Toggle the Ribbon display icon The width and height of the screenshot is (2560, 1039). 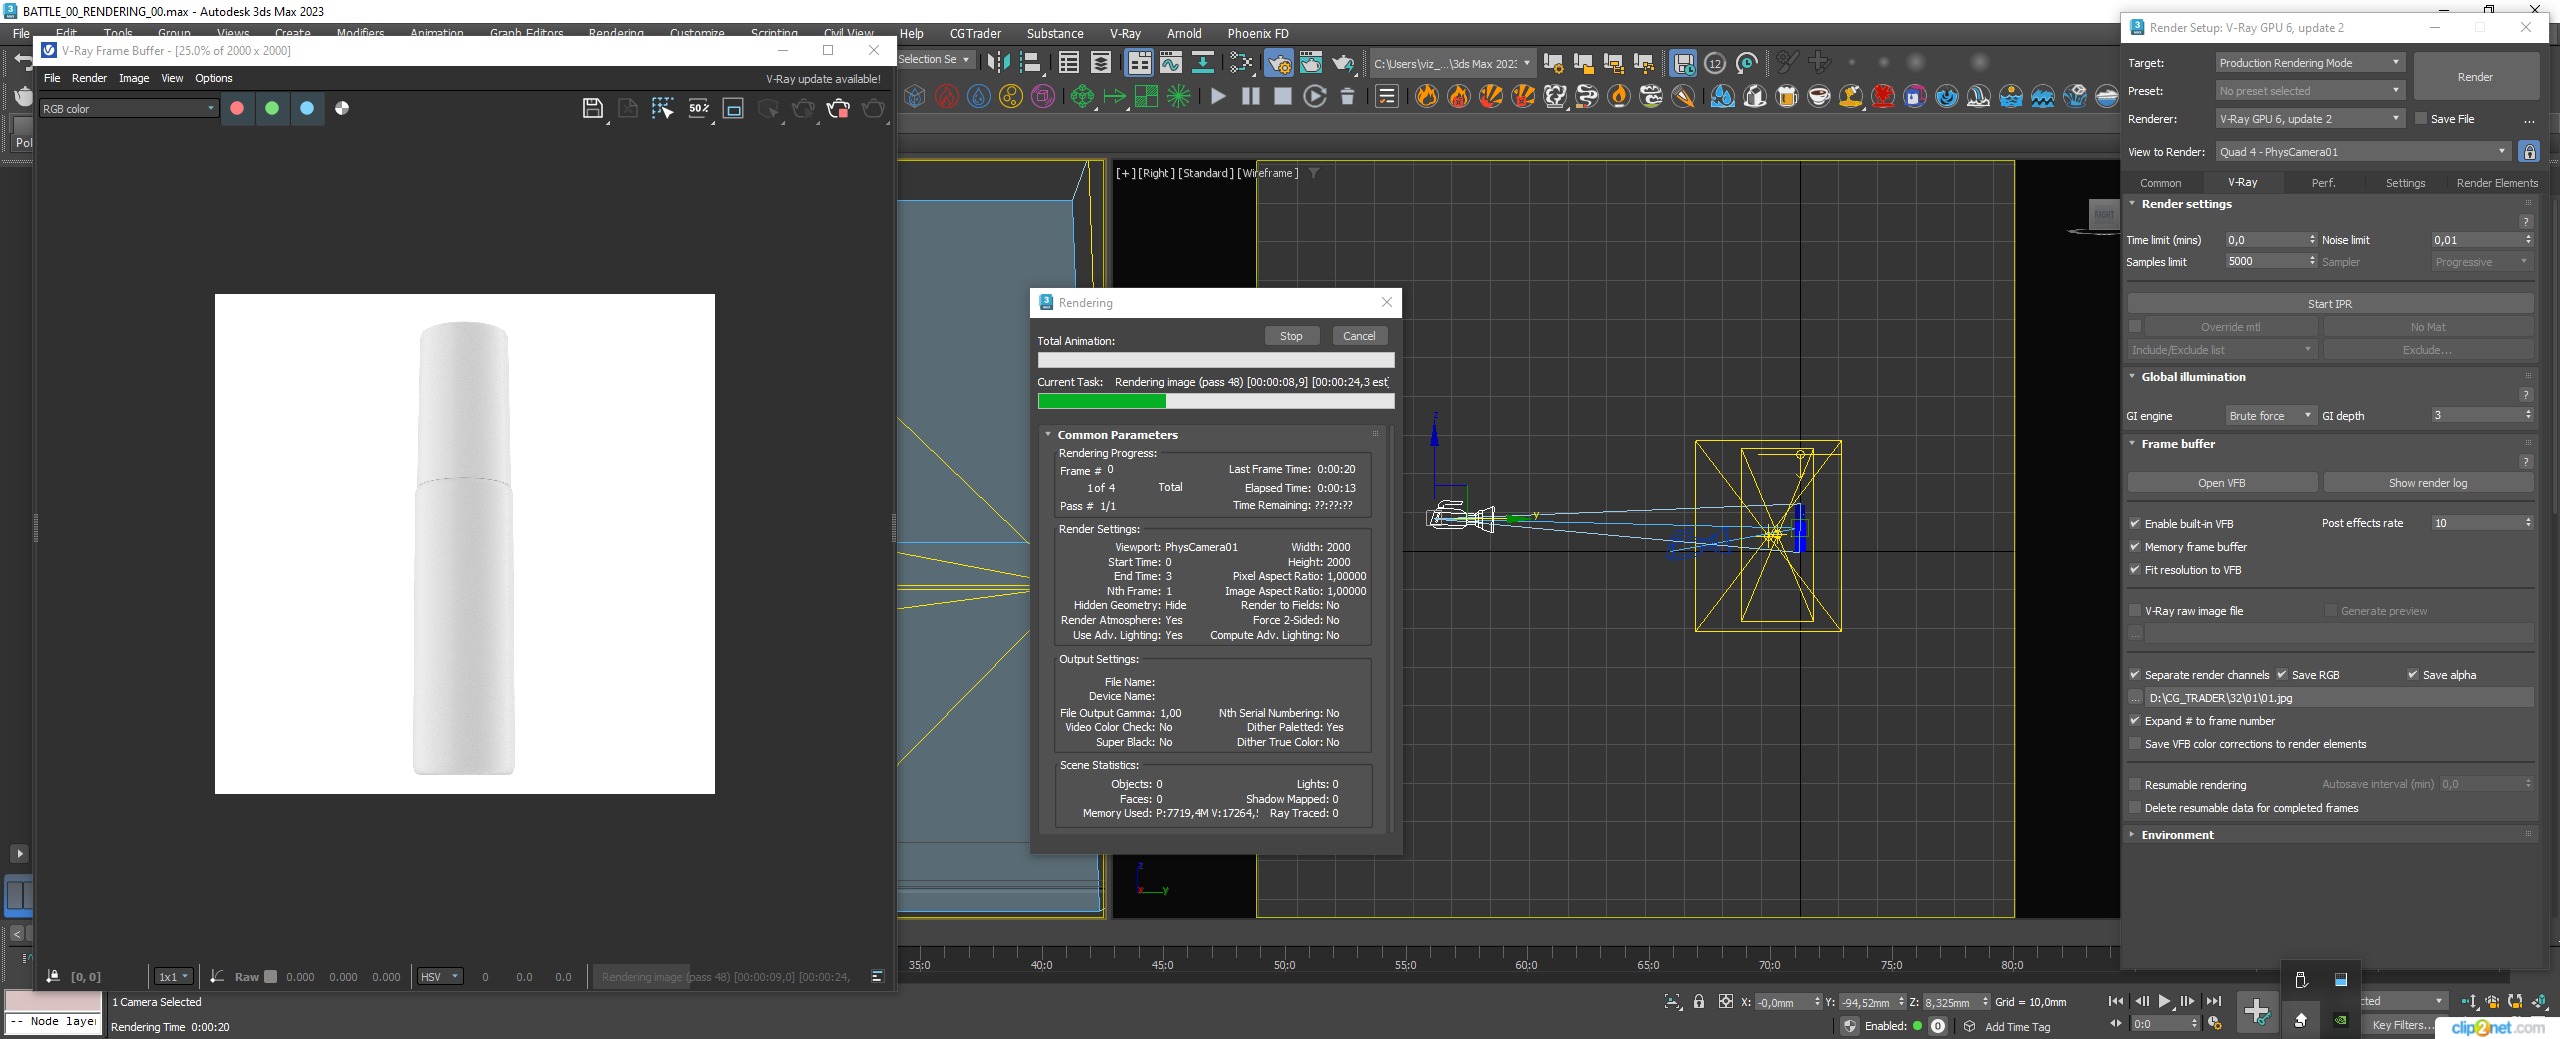click(x=1139, y=63)
